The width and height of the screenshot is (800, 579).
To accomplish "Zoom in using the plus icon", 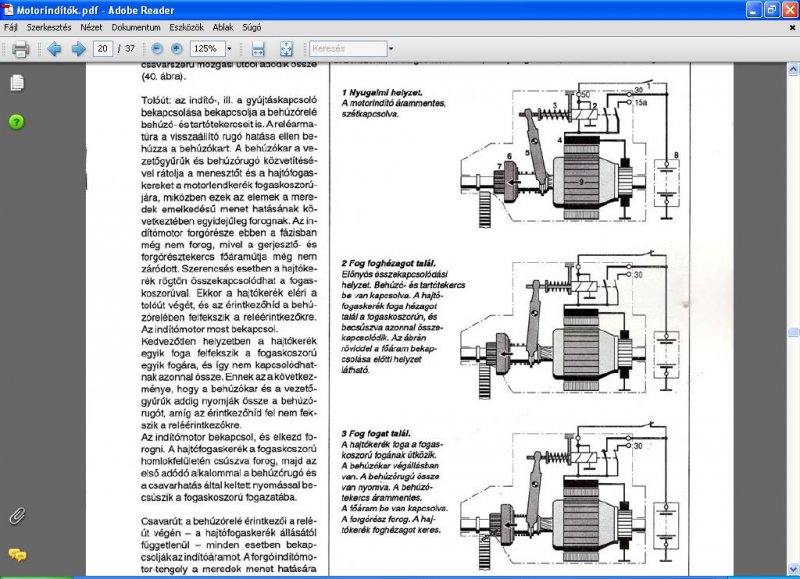I will (177, 48).
